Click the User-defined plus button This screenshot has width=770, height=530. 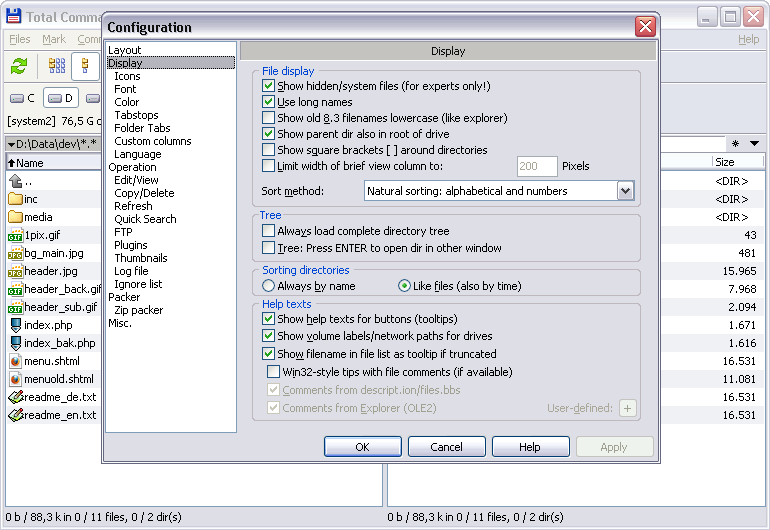point(628,408)
